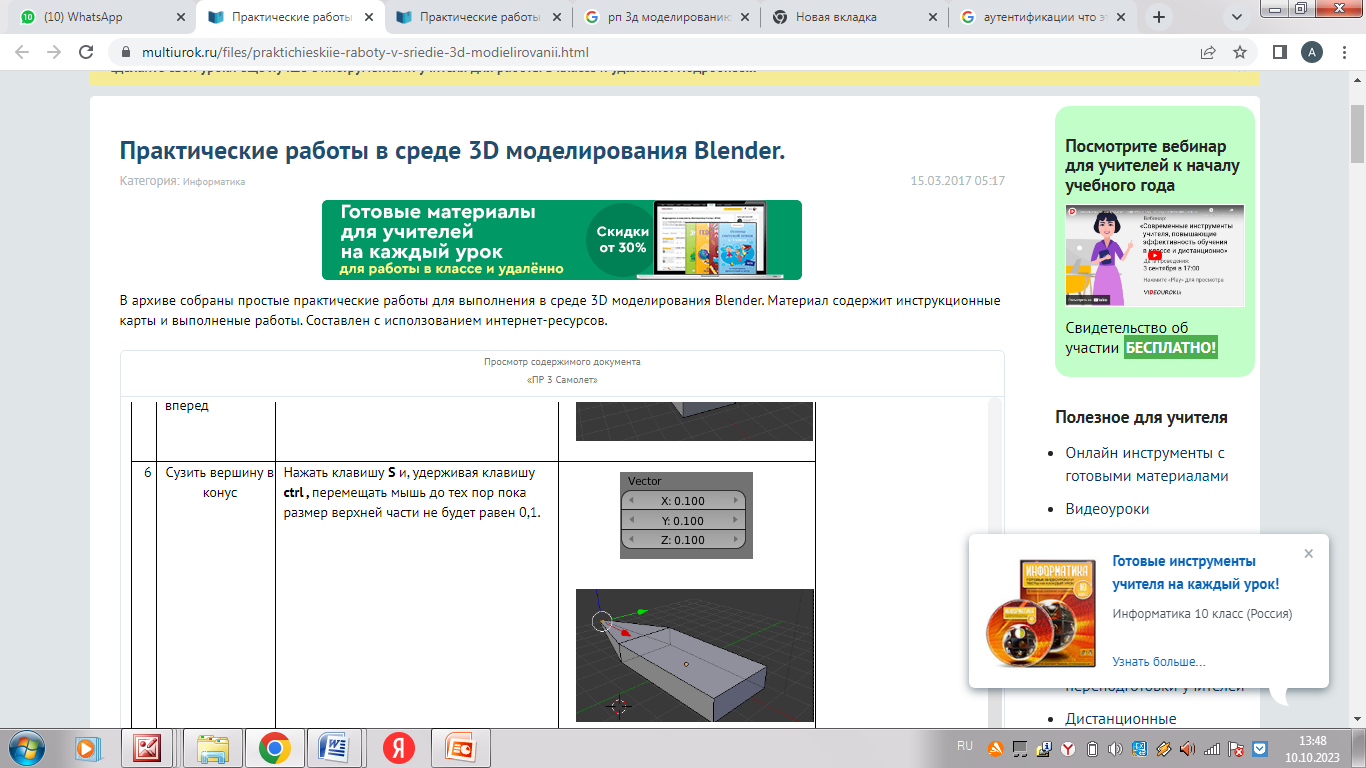Screen dimensions: 1366x768
Task: Open Yandex browser from taskbar
Action: click(x=398, y=747)
